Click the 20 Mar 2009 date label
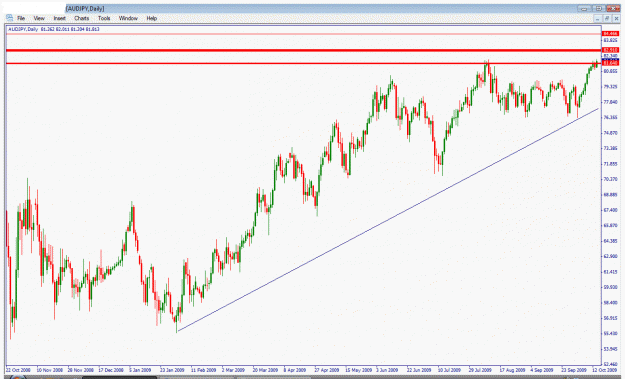Image resolution: width=625 pixels, height=379 pixels. pos(265,370)
